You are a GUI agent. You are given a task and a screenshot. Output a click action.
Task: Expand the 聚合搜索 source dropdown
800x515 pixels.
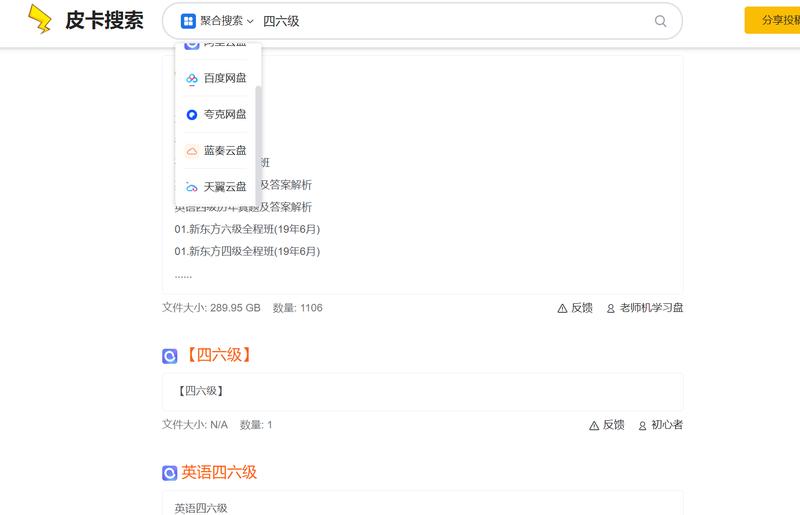[217, 21]
